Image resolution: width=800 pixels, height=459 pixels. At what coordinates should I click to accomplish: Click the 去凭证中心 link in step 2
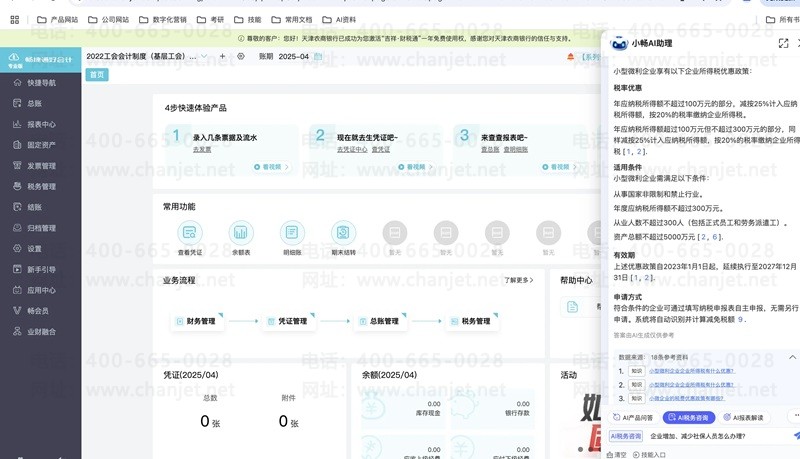click(352, 149)
